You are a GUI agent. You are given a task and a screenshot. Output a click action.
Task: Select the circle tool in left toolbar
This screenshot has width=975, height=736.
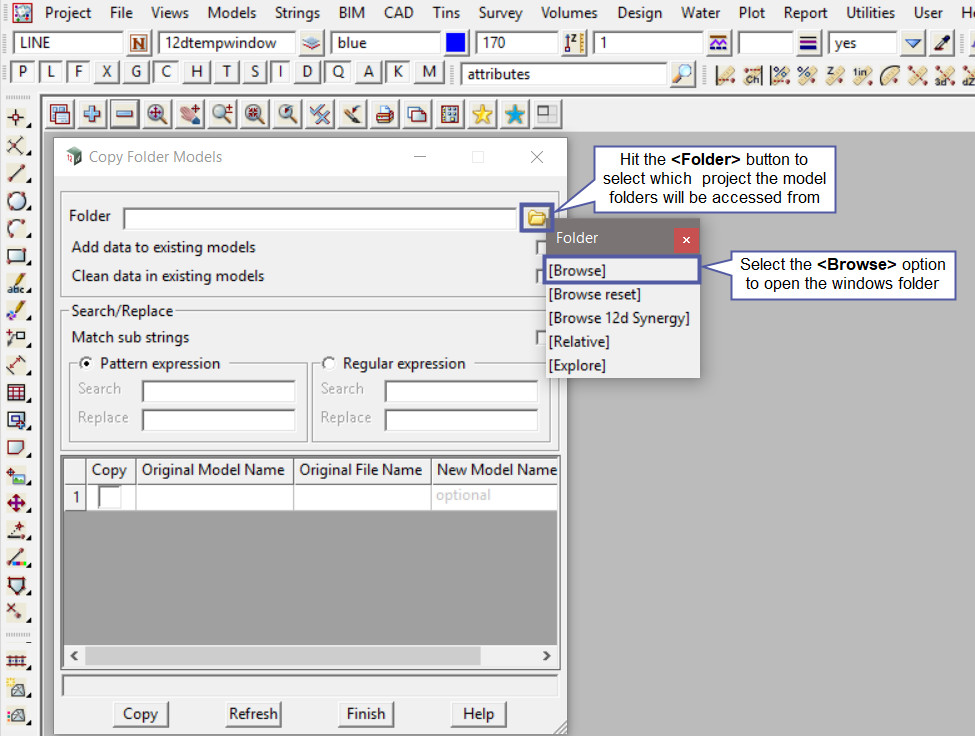[x=16, y=201]
